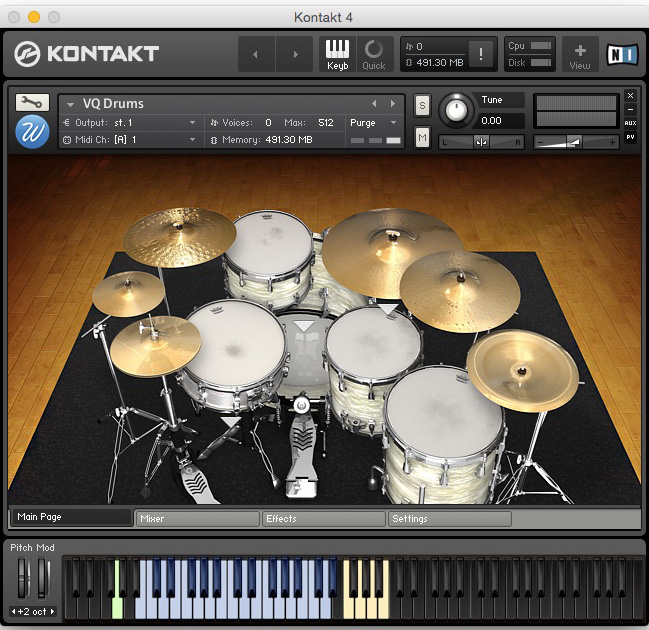
Task: Click the Max voices value 512
Action: point(326,123)
